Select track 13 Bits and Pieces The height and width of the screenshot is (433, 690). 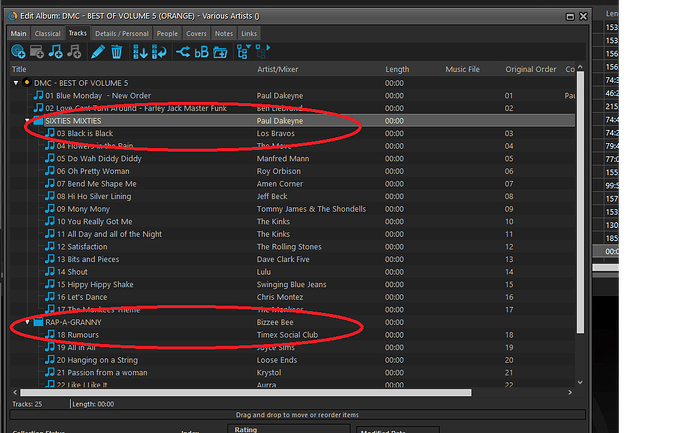(x=88, y=259)
